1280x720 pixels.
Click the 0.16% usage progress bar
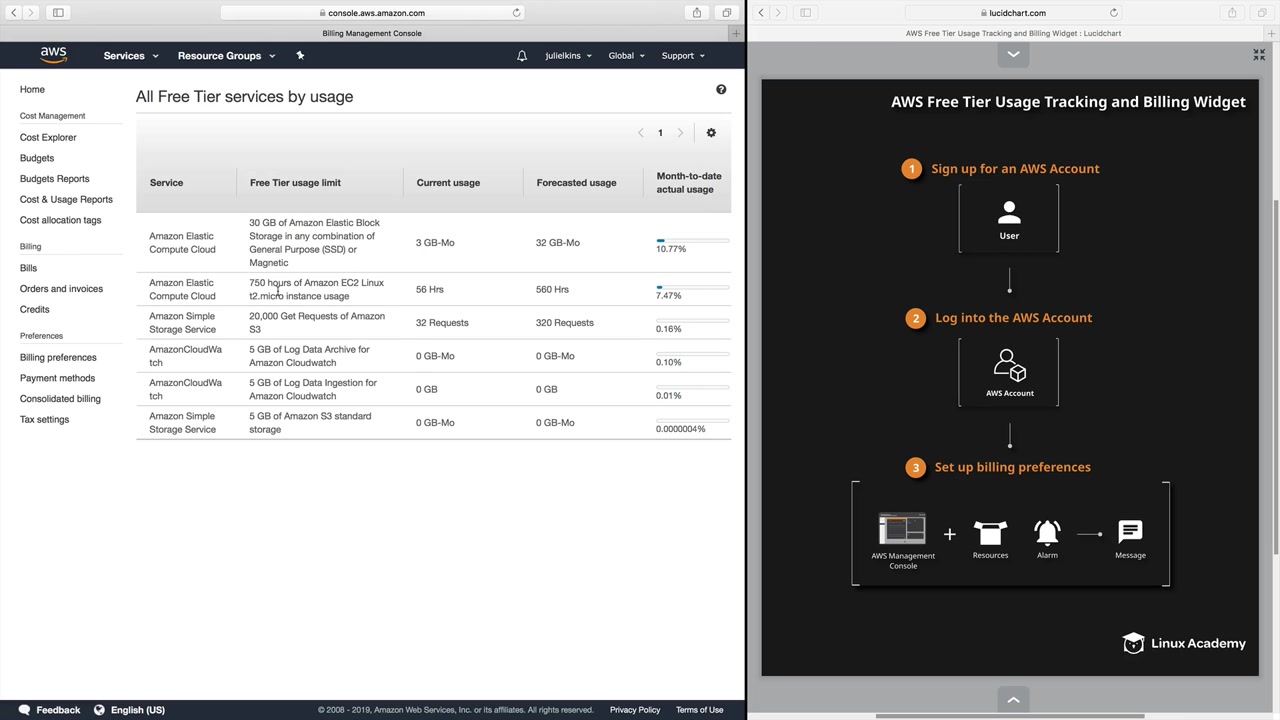click(x=693, y=321)
